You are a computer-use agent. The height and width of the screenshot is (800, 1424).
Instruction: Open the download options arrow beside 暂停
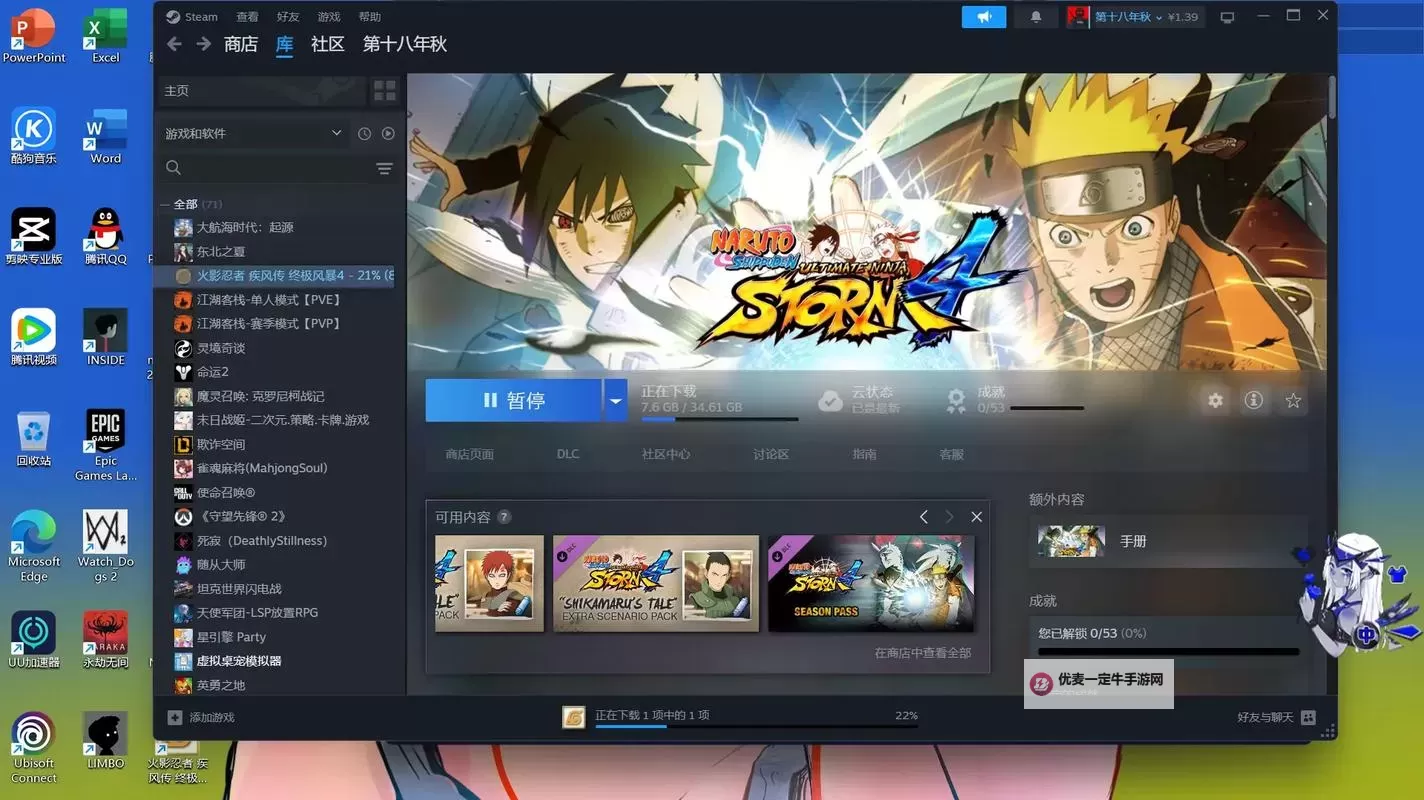[x=615, y=400]
